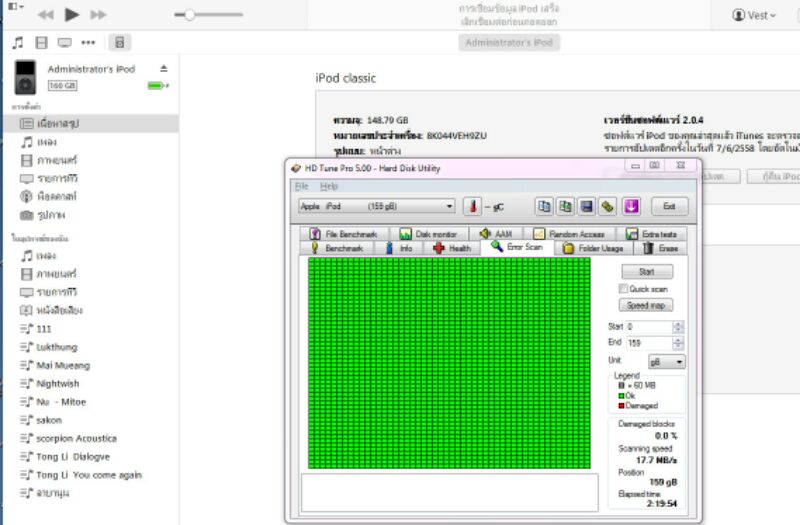800x525 pixels.
Task: Click the iPod device icon in iTunes toolbar
Action: point(120,43)
